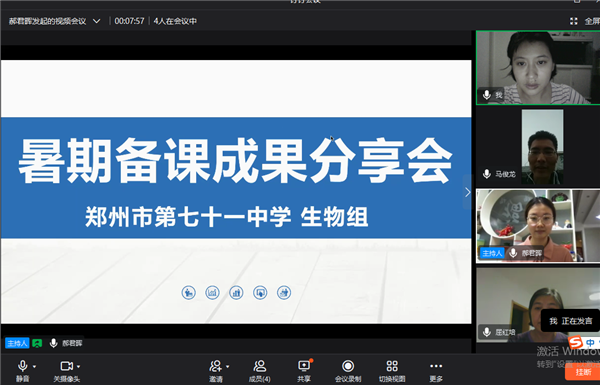Select 屈红艳's video thumbnail
Screen dimensions: 600x385
click(x=538, y=305)
